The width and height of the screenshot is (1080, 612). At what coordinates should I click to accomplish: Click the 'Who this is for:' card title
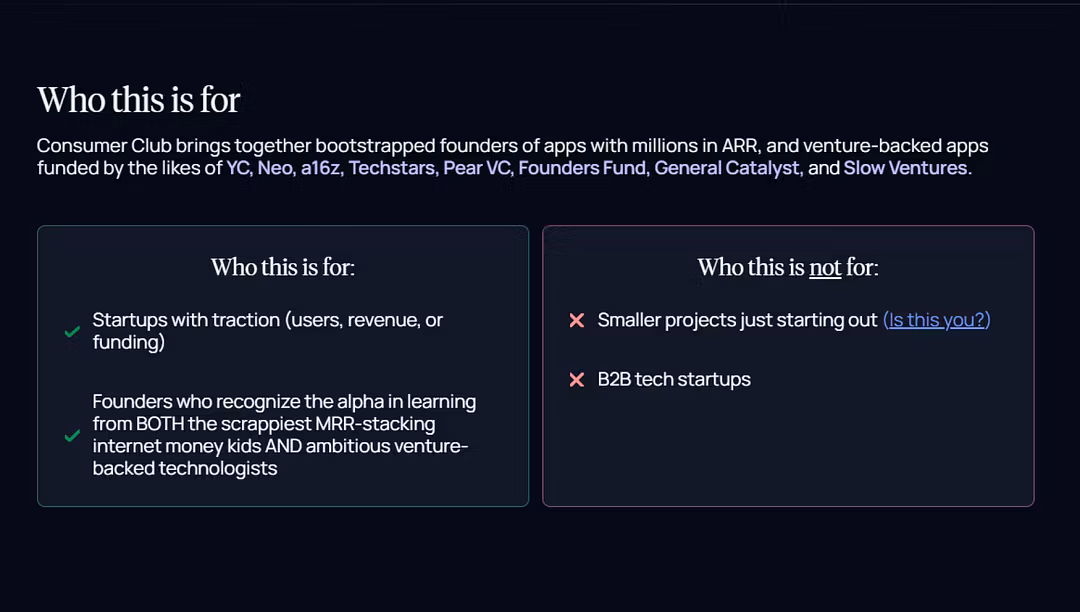tap(283, 267)
